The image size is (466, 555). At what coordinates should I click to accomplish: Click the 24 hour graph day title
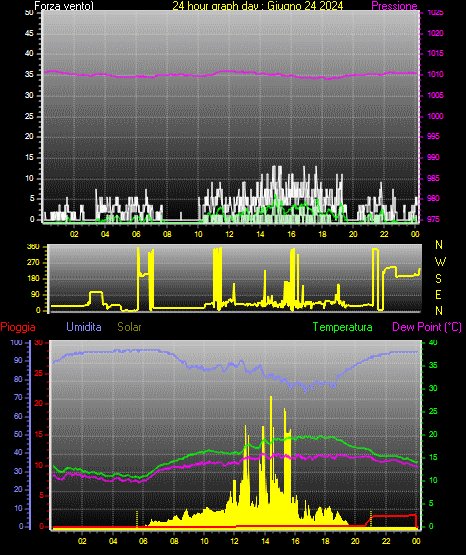pos(258,6)
